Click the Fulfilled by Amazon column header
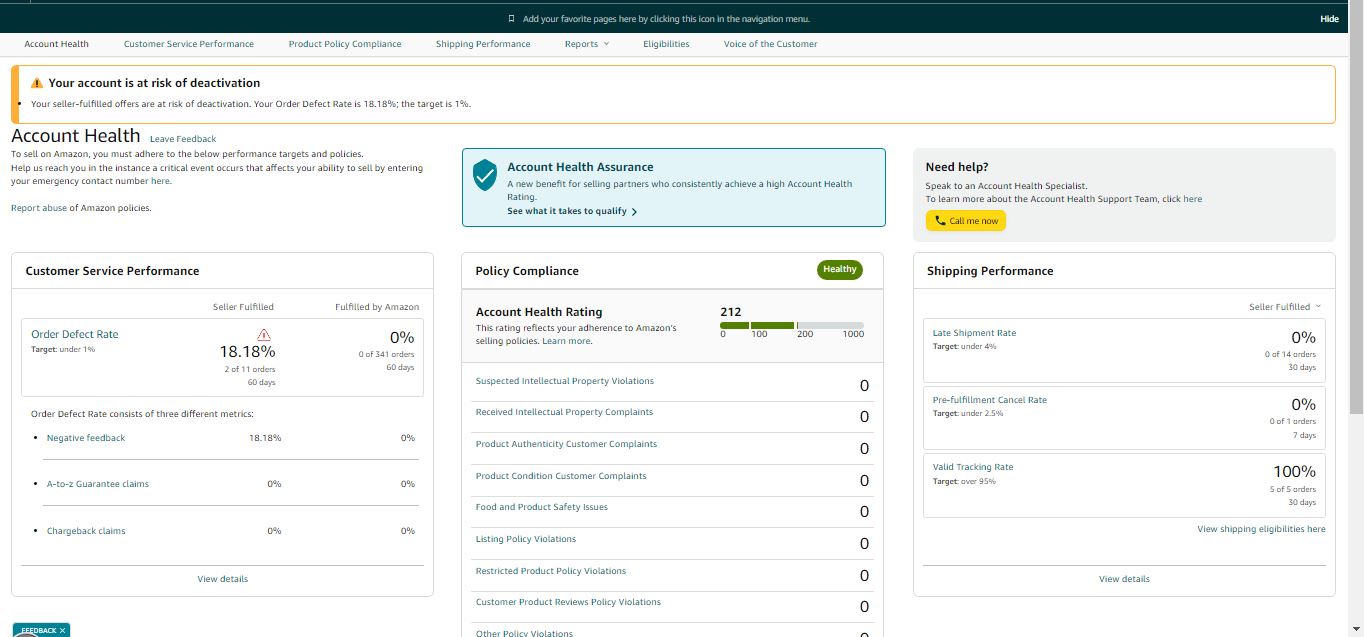Image resolution: width=1364 pixels, height=637 pixels. point(377,307)
